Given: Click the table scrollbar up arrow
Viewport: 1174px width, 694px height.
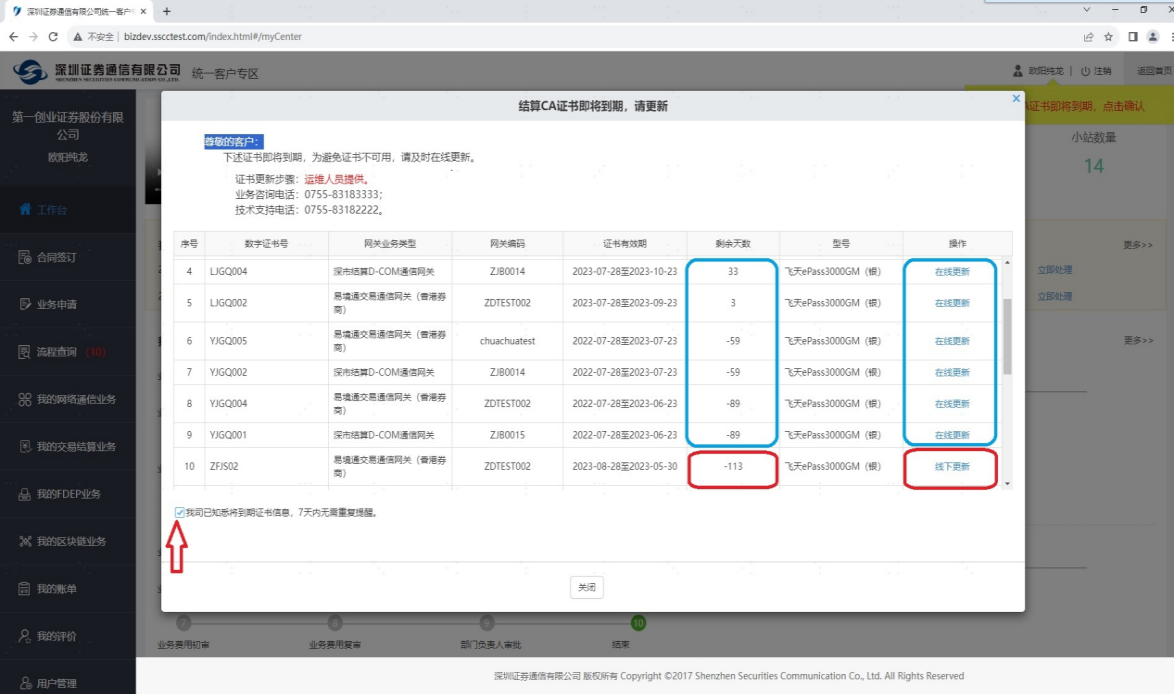Looking at the screenshot, I should point(1007,263).
